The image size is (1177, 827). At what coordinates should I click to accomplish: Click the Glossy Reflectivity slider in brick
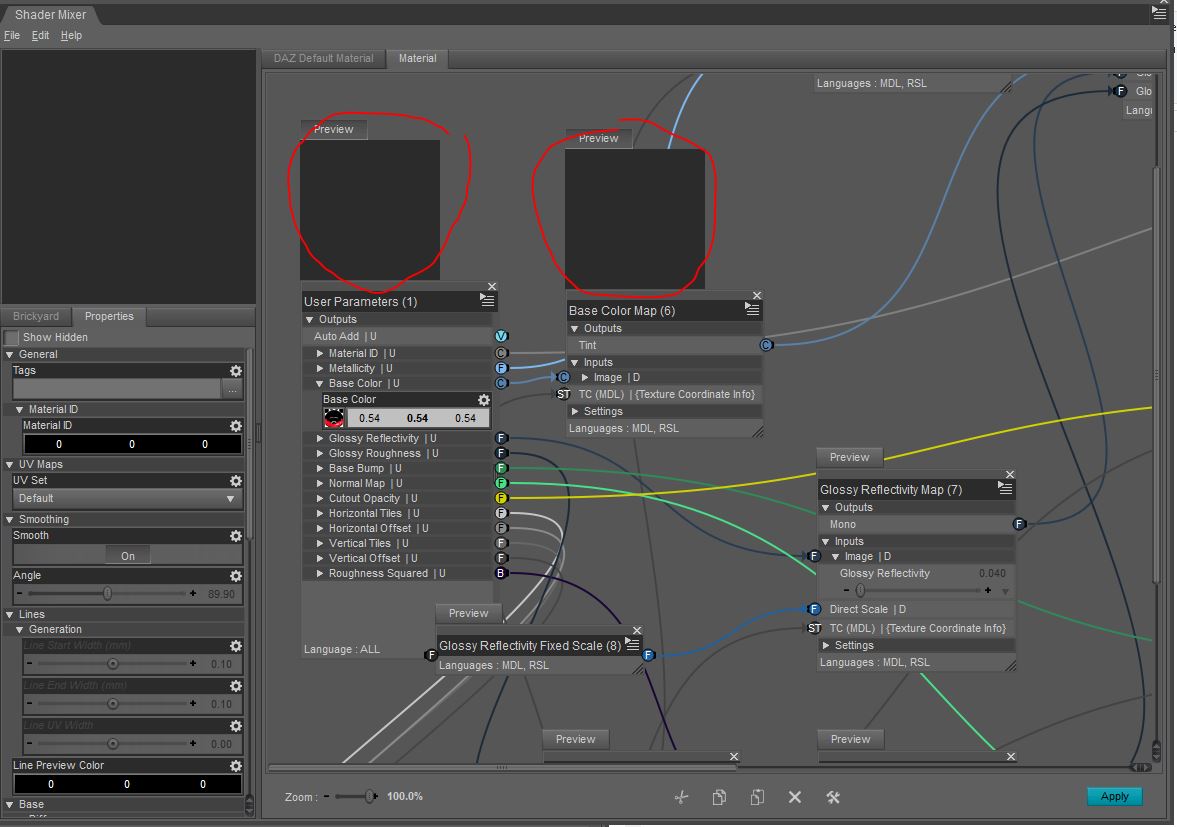pyautogui.click(x=860, y=591)
